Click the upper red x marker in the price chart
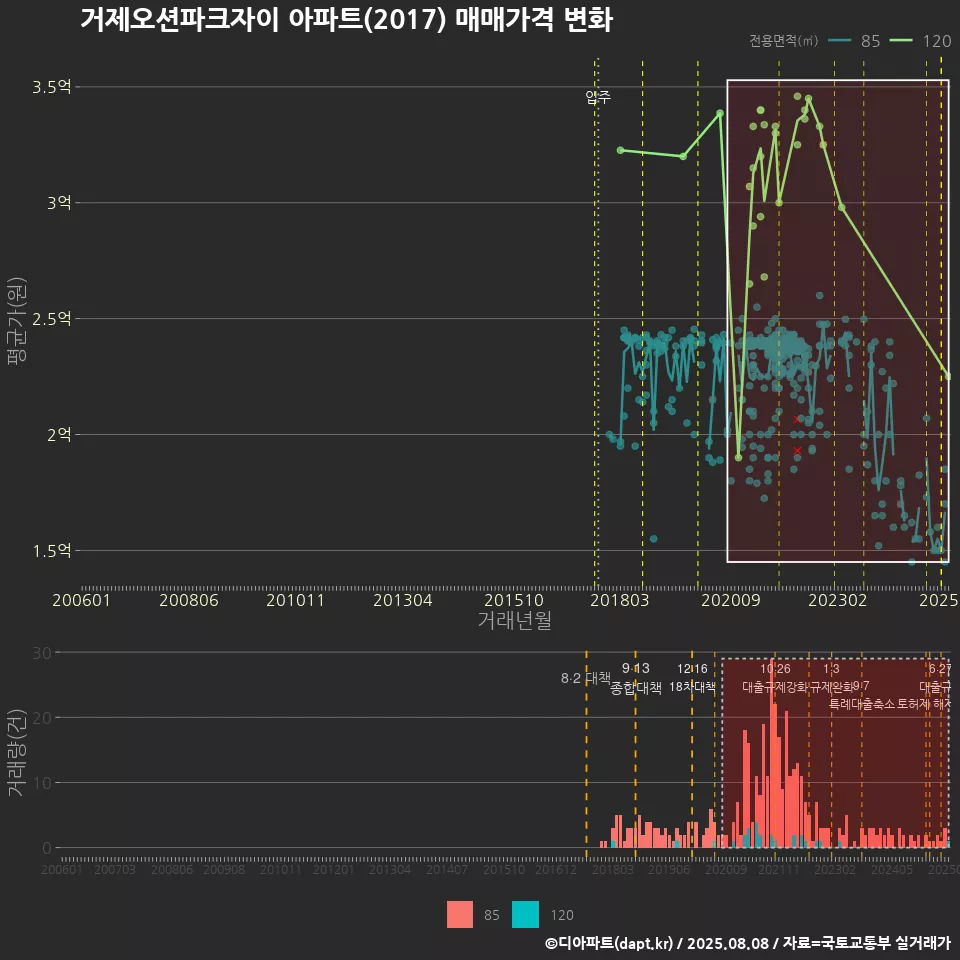Image resolution: width=960 pixels, height=960 pixels. (797, 419)
